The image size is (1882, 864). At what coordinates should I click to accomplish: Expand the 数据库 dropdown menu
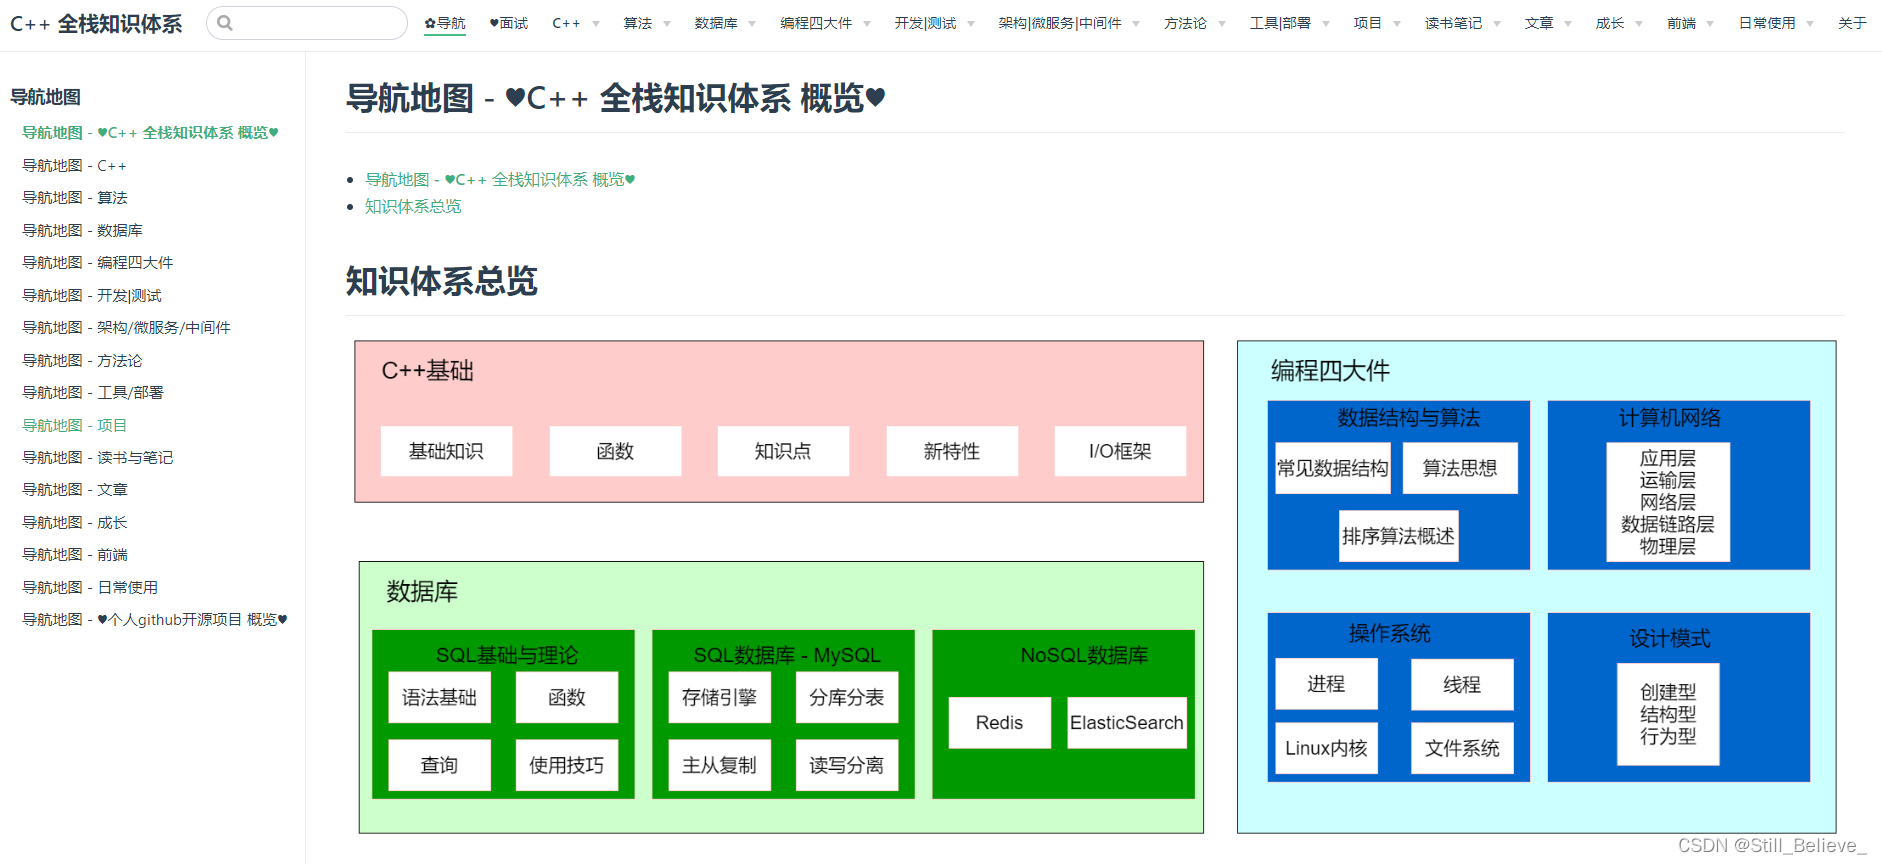tap(725, 23)
